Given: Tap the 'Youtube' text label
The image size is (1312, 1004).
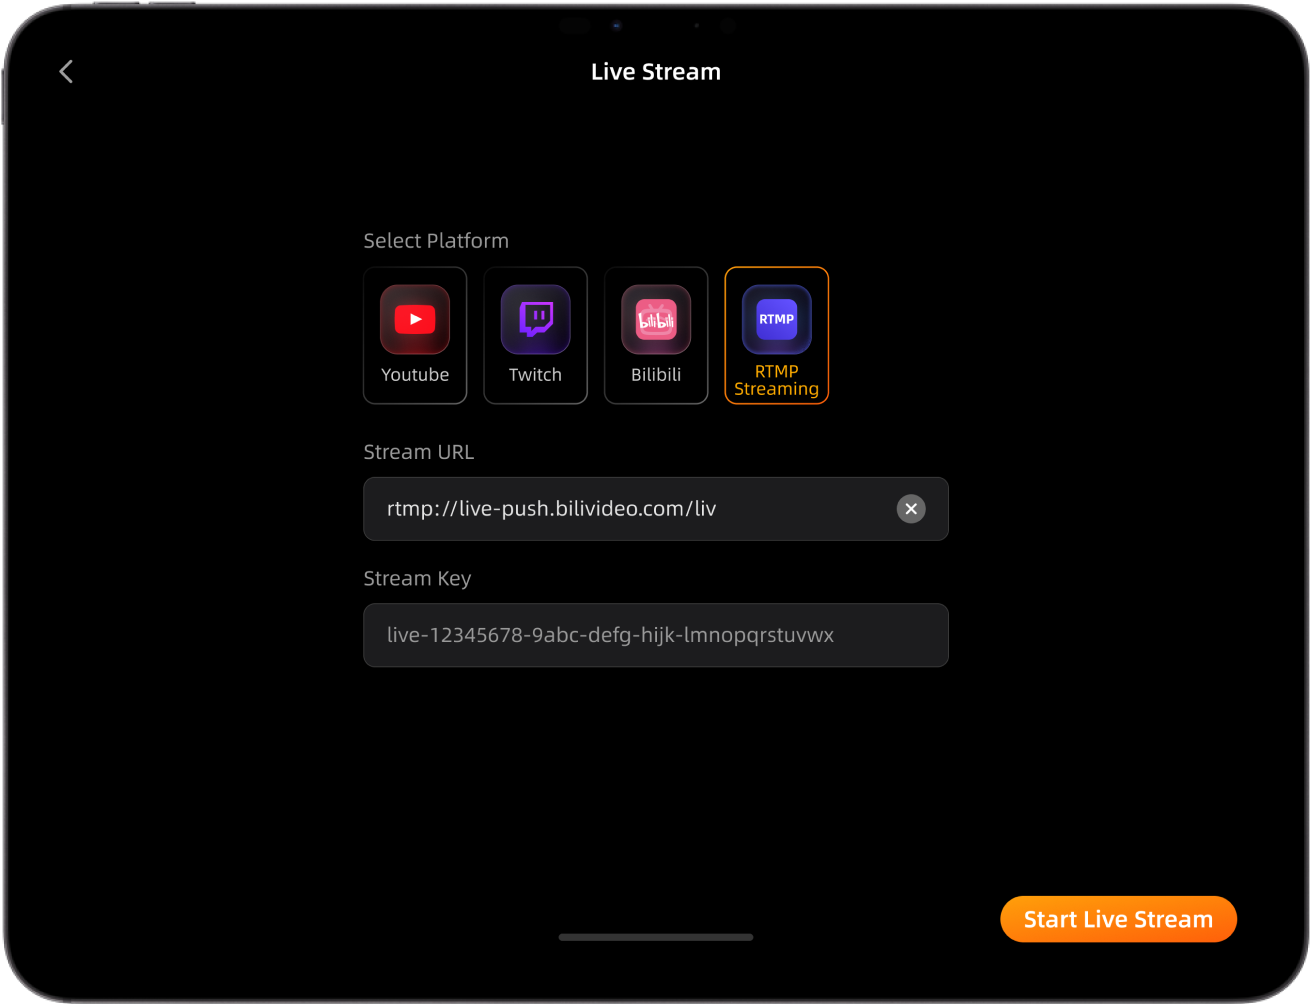Looking at the screenshot, I should [415, 375].
